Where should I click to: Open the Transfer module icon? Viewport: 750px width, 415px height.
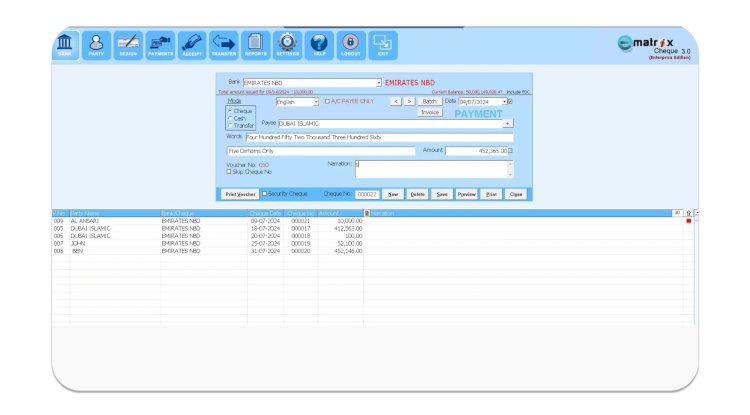coord(223,46)
